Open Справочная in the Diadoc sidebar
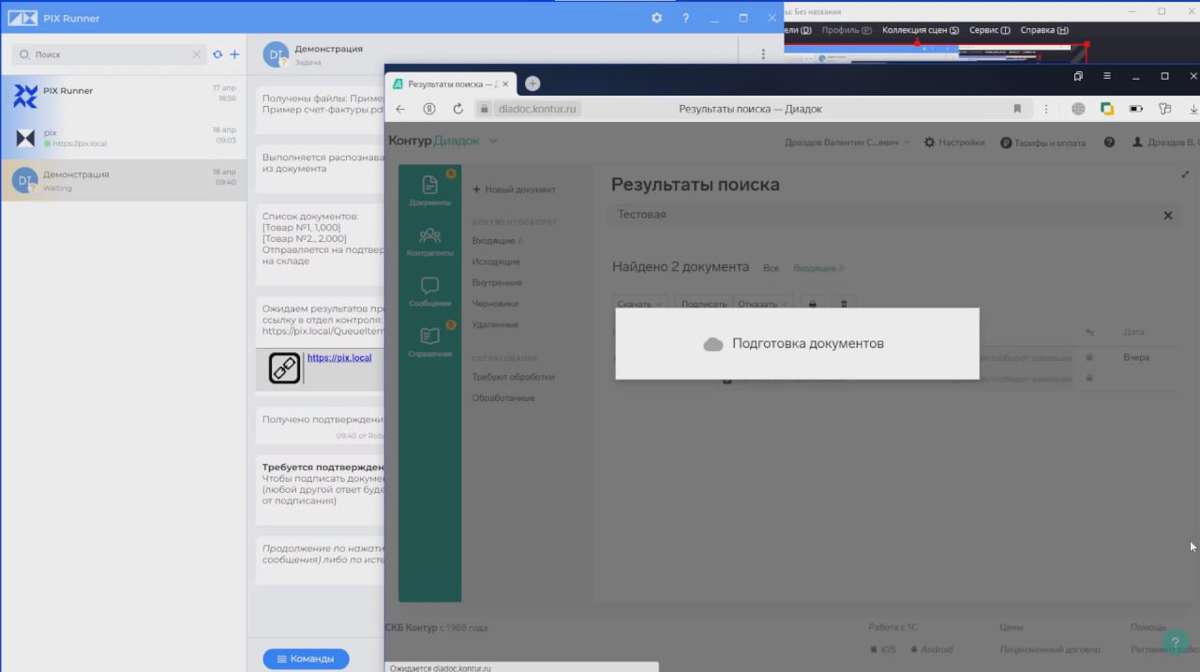Viewport: 1200px width, 672px height. point(429,341)
